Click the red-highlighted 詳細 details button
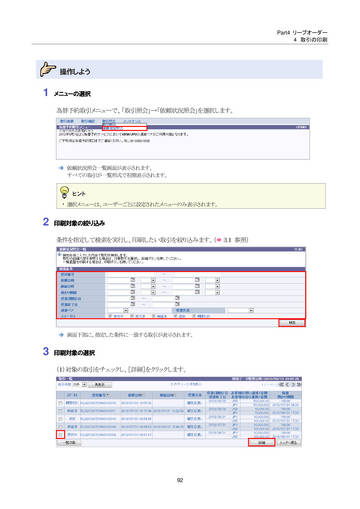 click(262, 443)
